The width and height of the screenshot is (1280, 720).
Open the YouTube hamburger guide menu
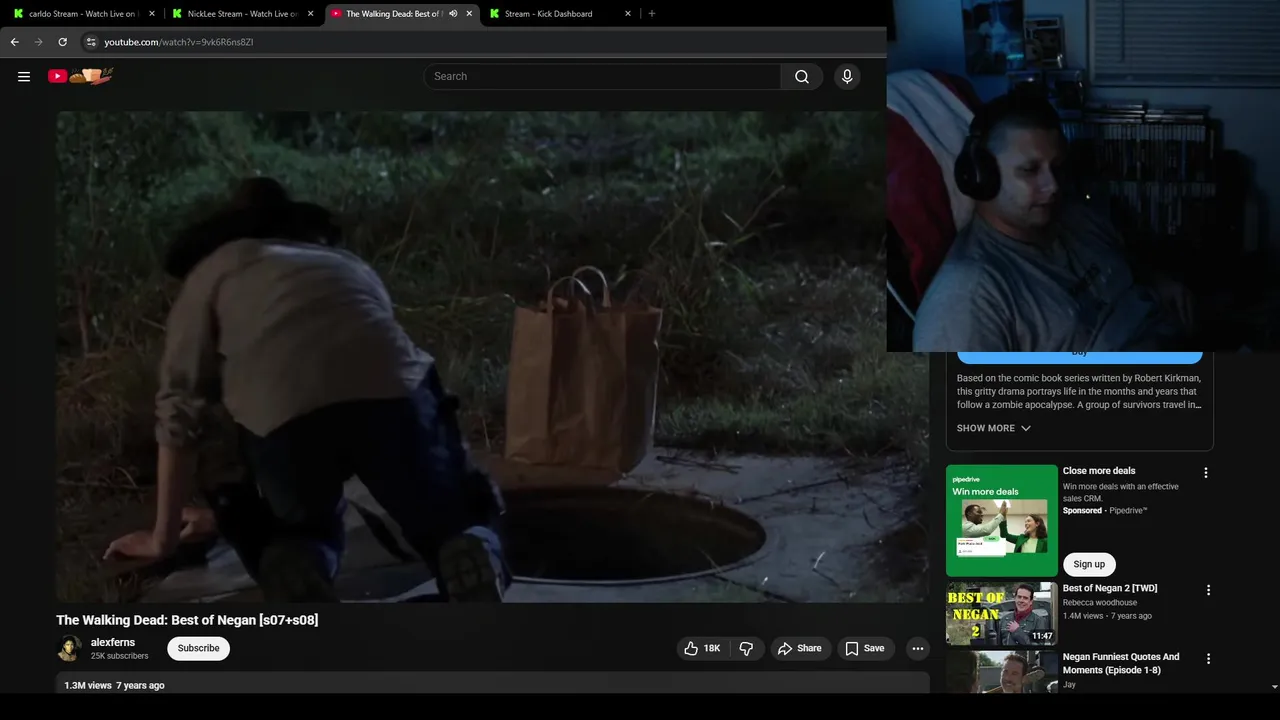tap(24, 76)
